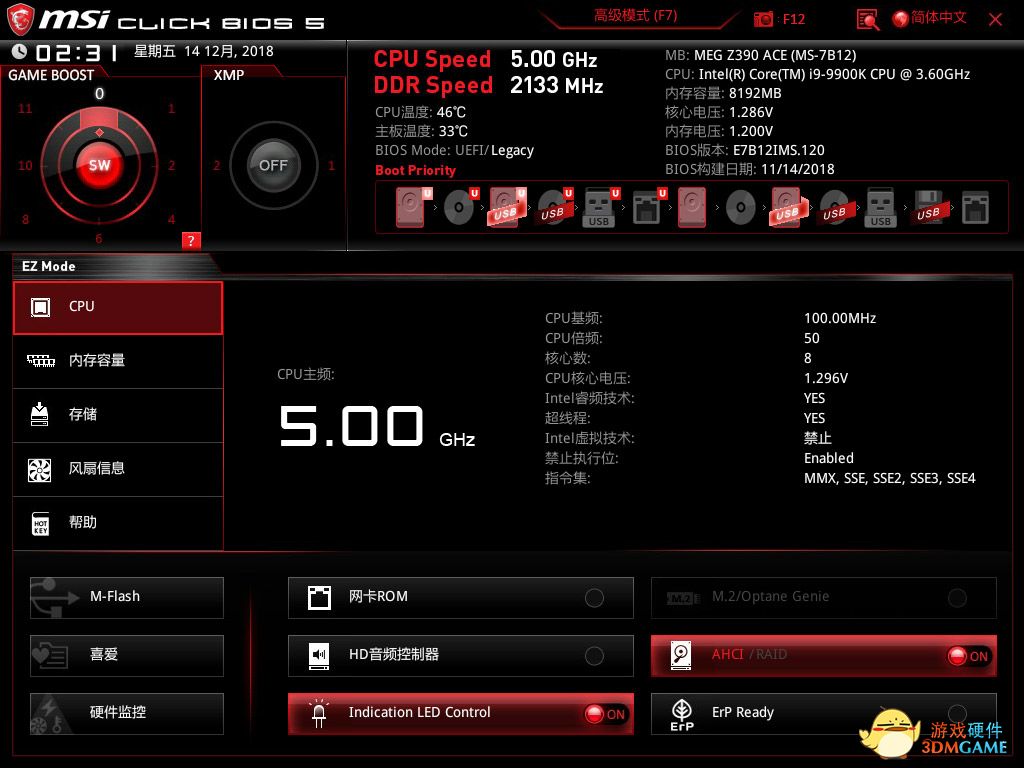Select UEFI USB hard disk boot device
Image resolution: width=1024 pixels, height=768 pixels.
pos(507,208)
